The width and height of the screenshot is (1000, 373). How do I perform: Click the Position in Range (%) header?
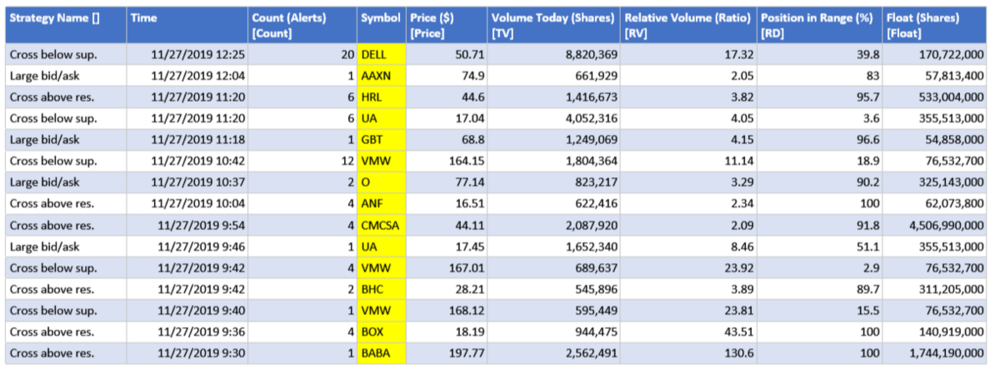click(820, 25)
